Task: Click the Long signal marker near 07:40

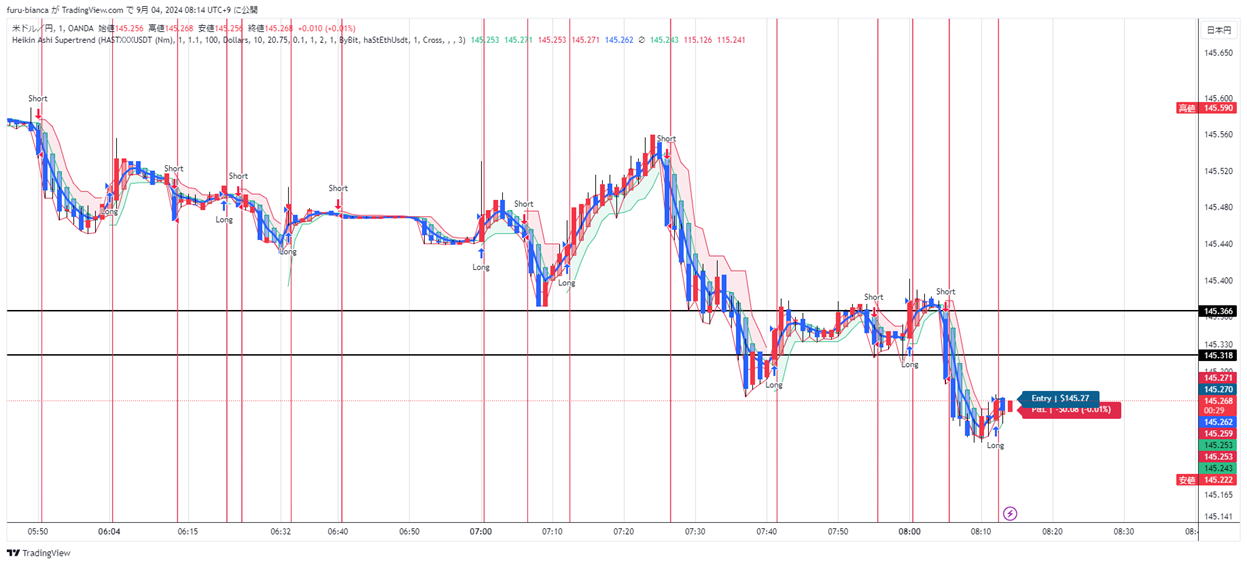Action: [774, 372]
